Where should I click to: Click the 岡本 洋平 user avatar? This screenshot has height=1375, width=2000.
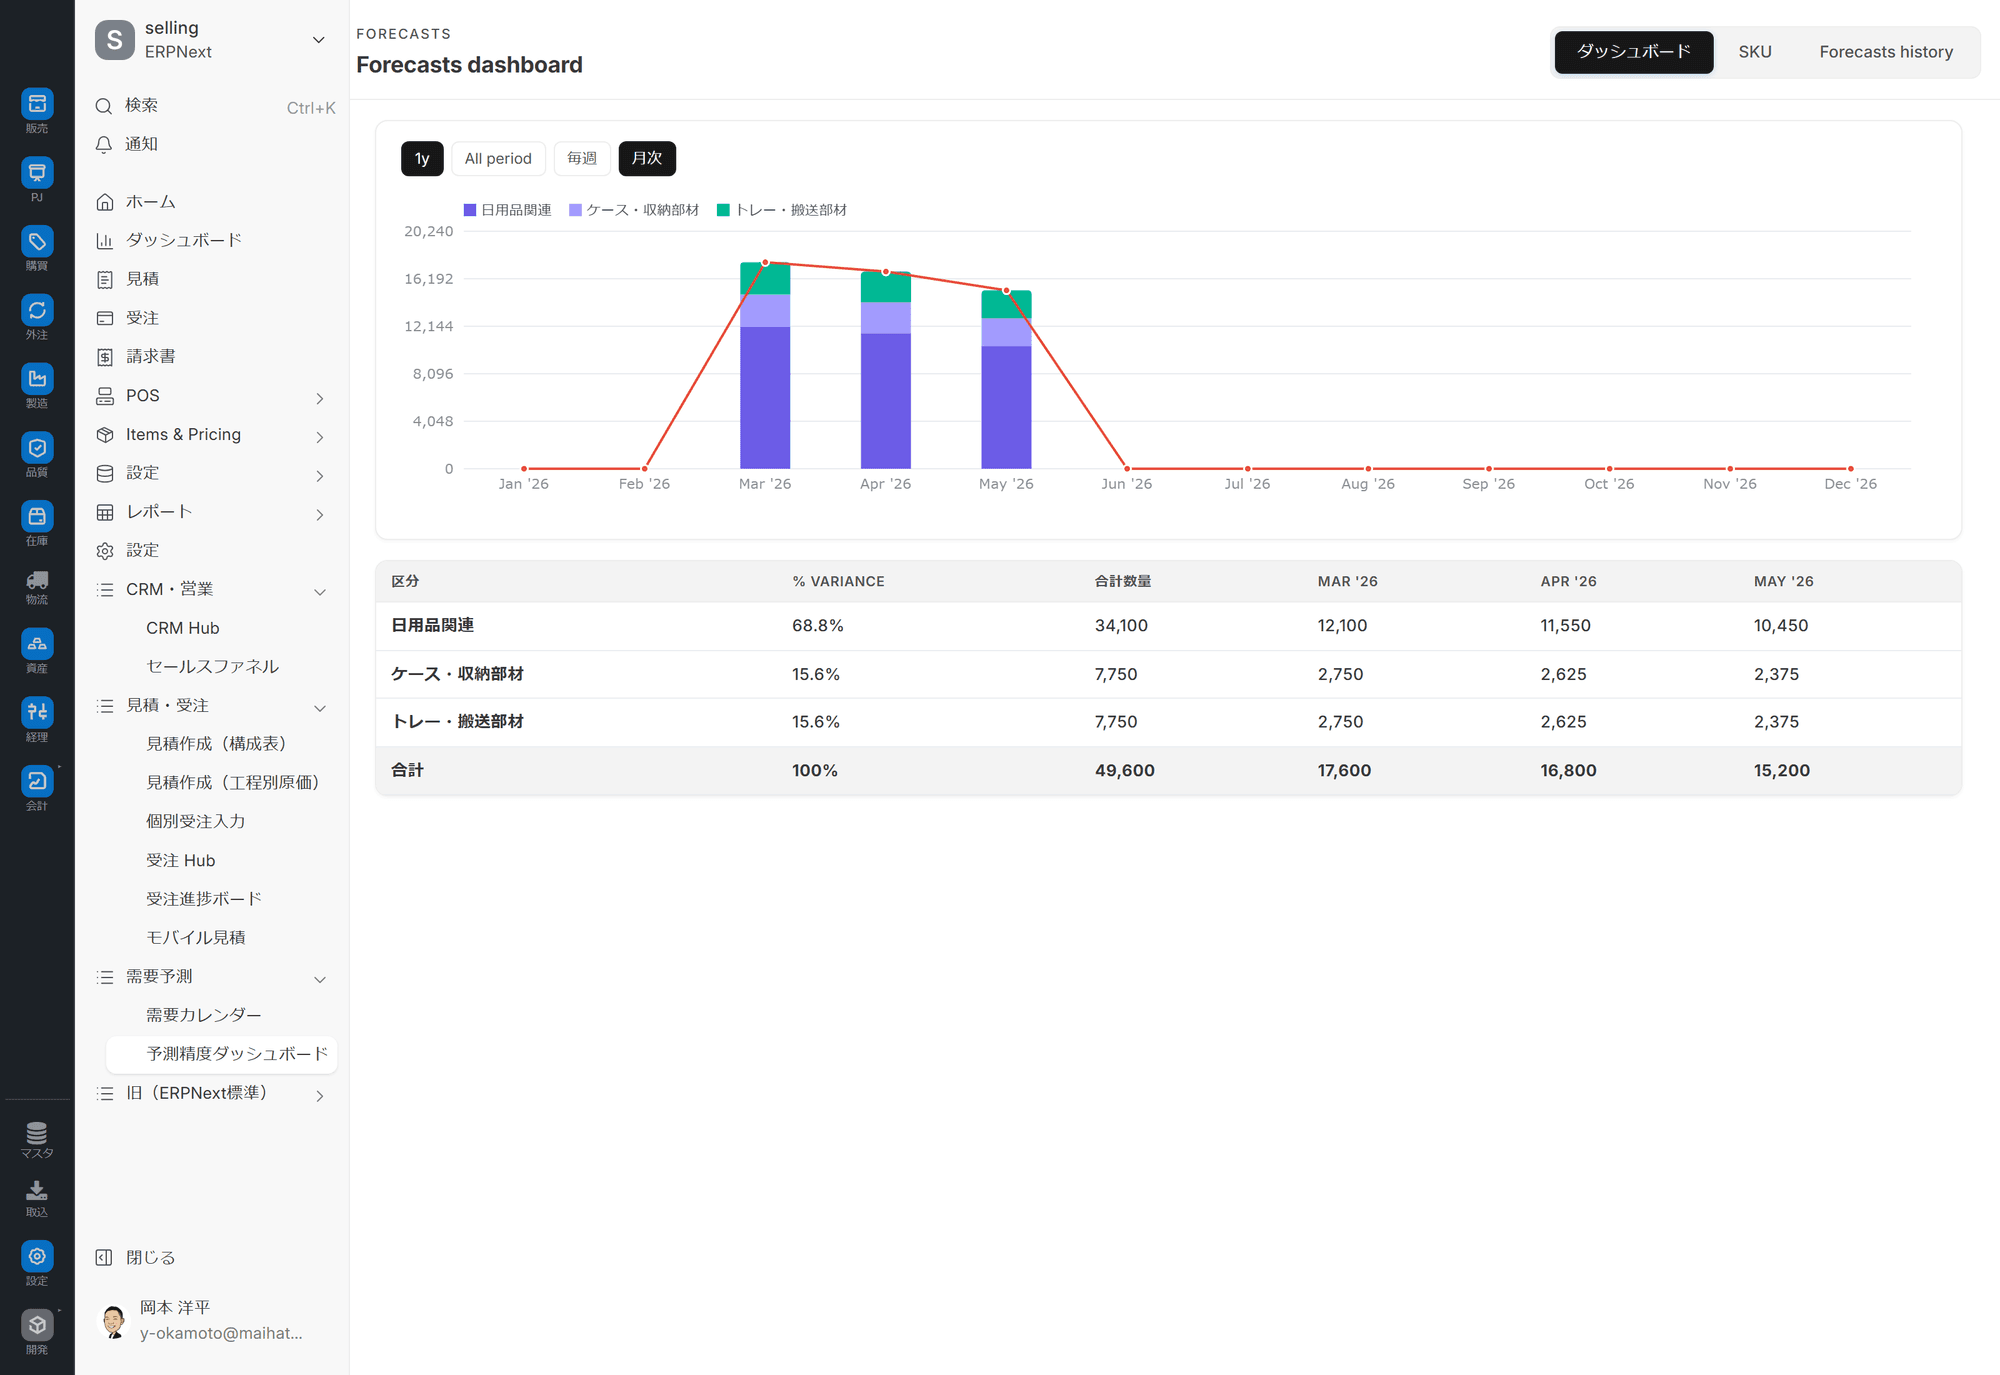point(114,1321)
